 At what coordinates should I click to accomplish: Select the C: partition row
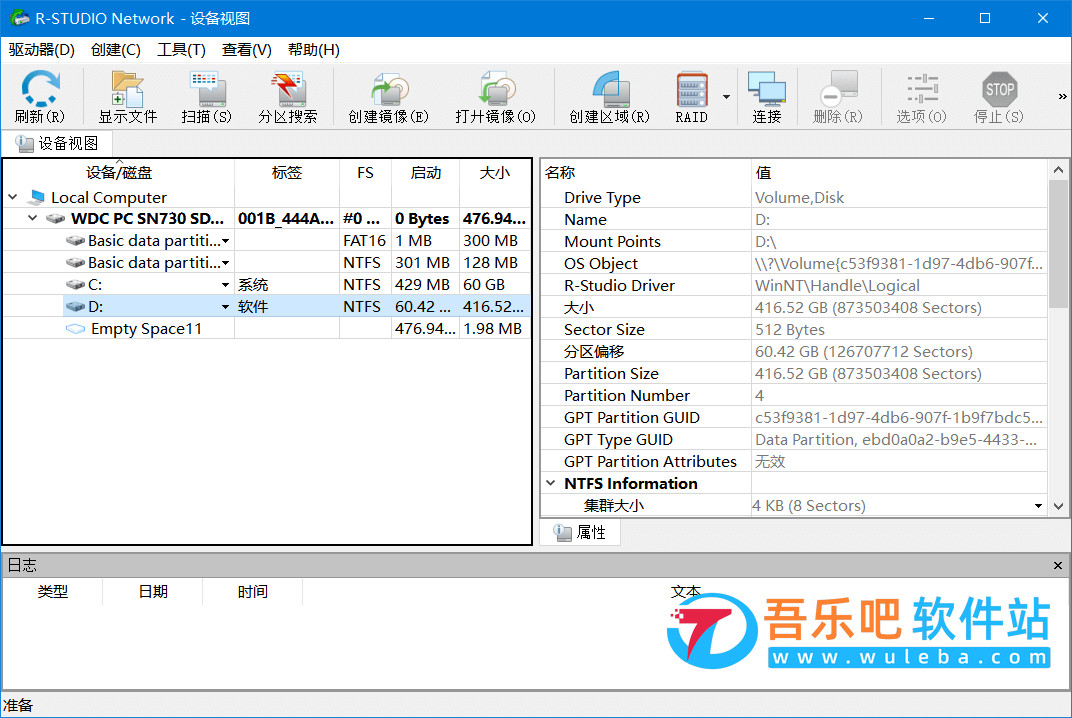pyautogui.click(x=267, y=284)
